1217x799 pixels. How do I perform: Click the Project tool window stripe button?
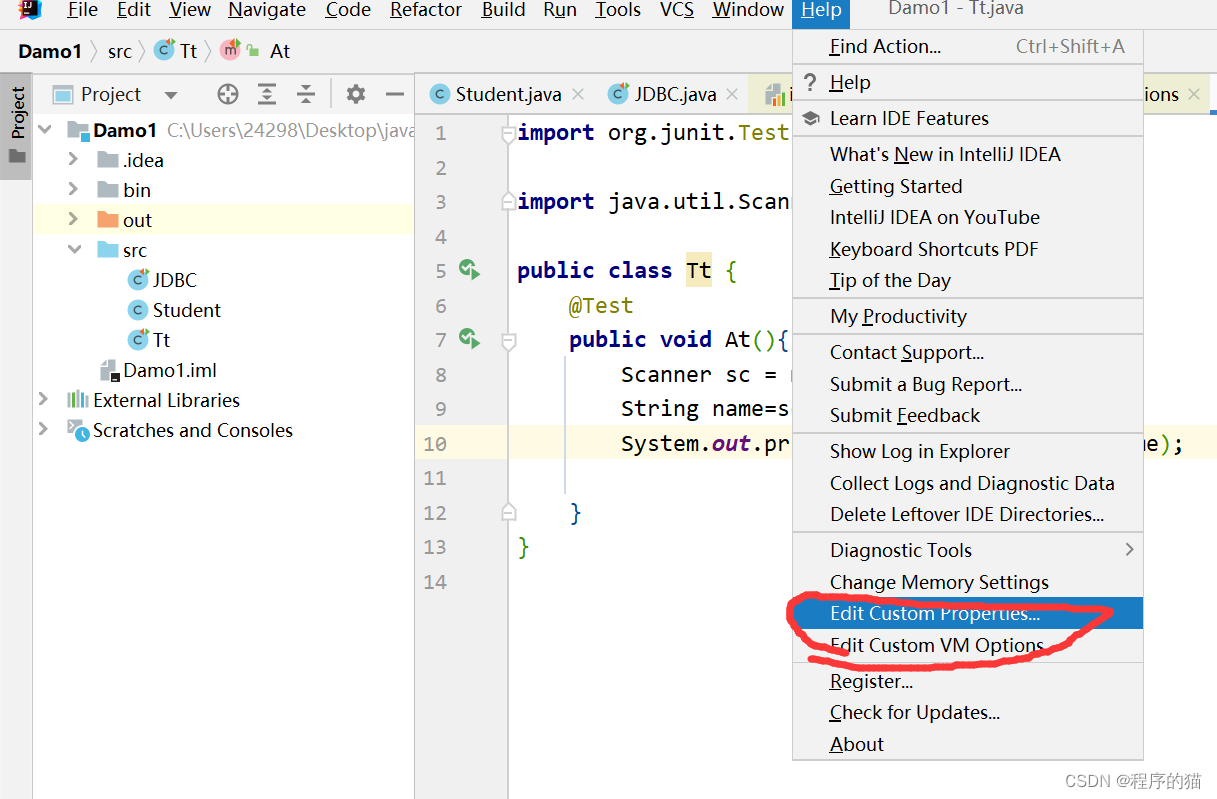point(17,126)
